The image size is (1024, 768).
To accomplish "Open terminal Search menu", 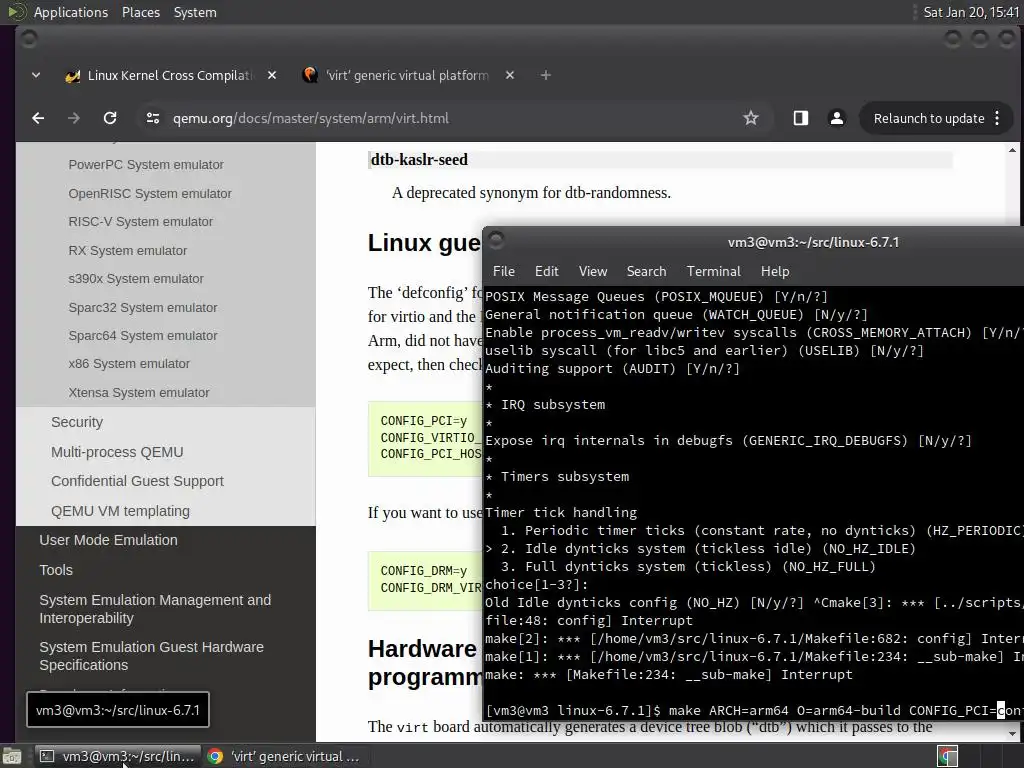I will tap(647, 271).
